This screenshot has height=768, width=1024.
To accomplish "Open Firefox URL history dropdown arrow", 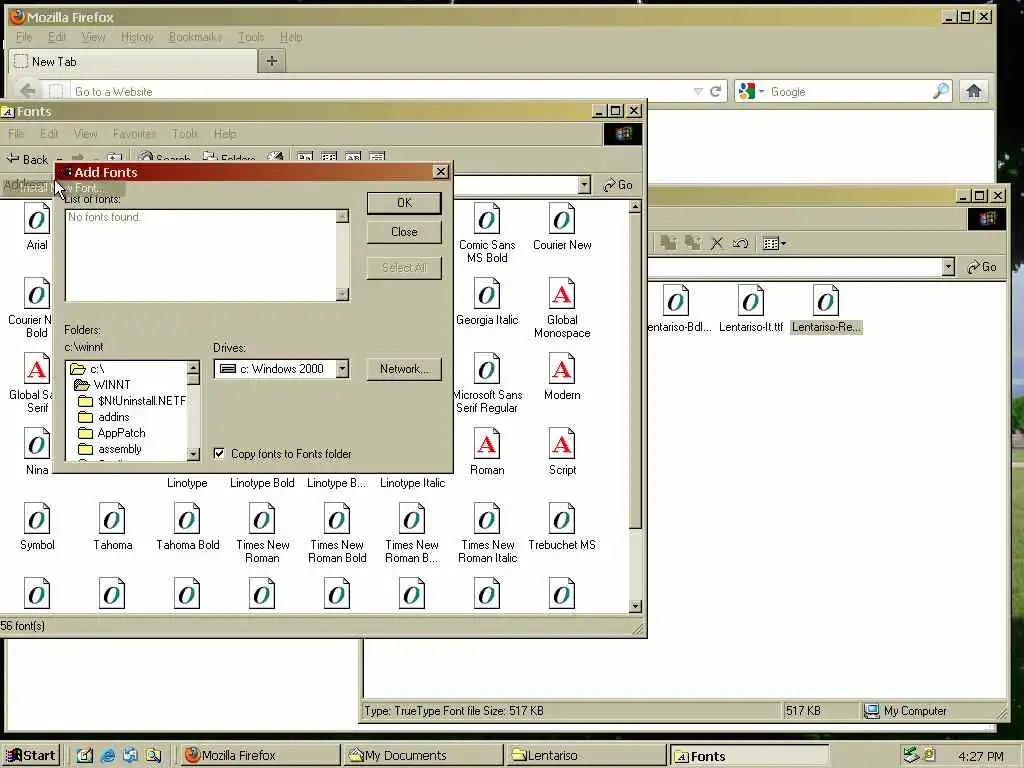I will pyautogui.click(x=698, y=91).
